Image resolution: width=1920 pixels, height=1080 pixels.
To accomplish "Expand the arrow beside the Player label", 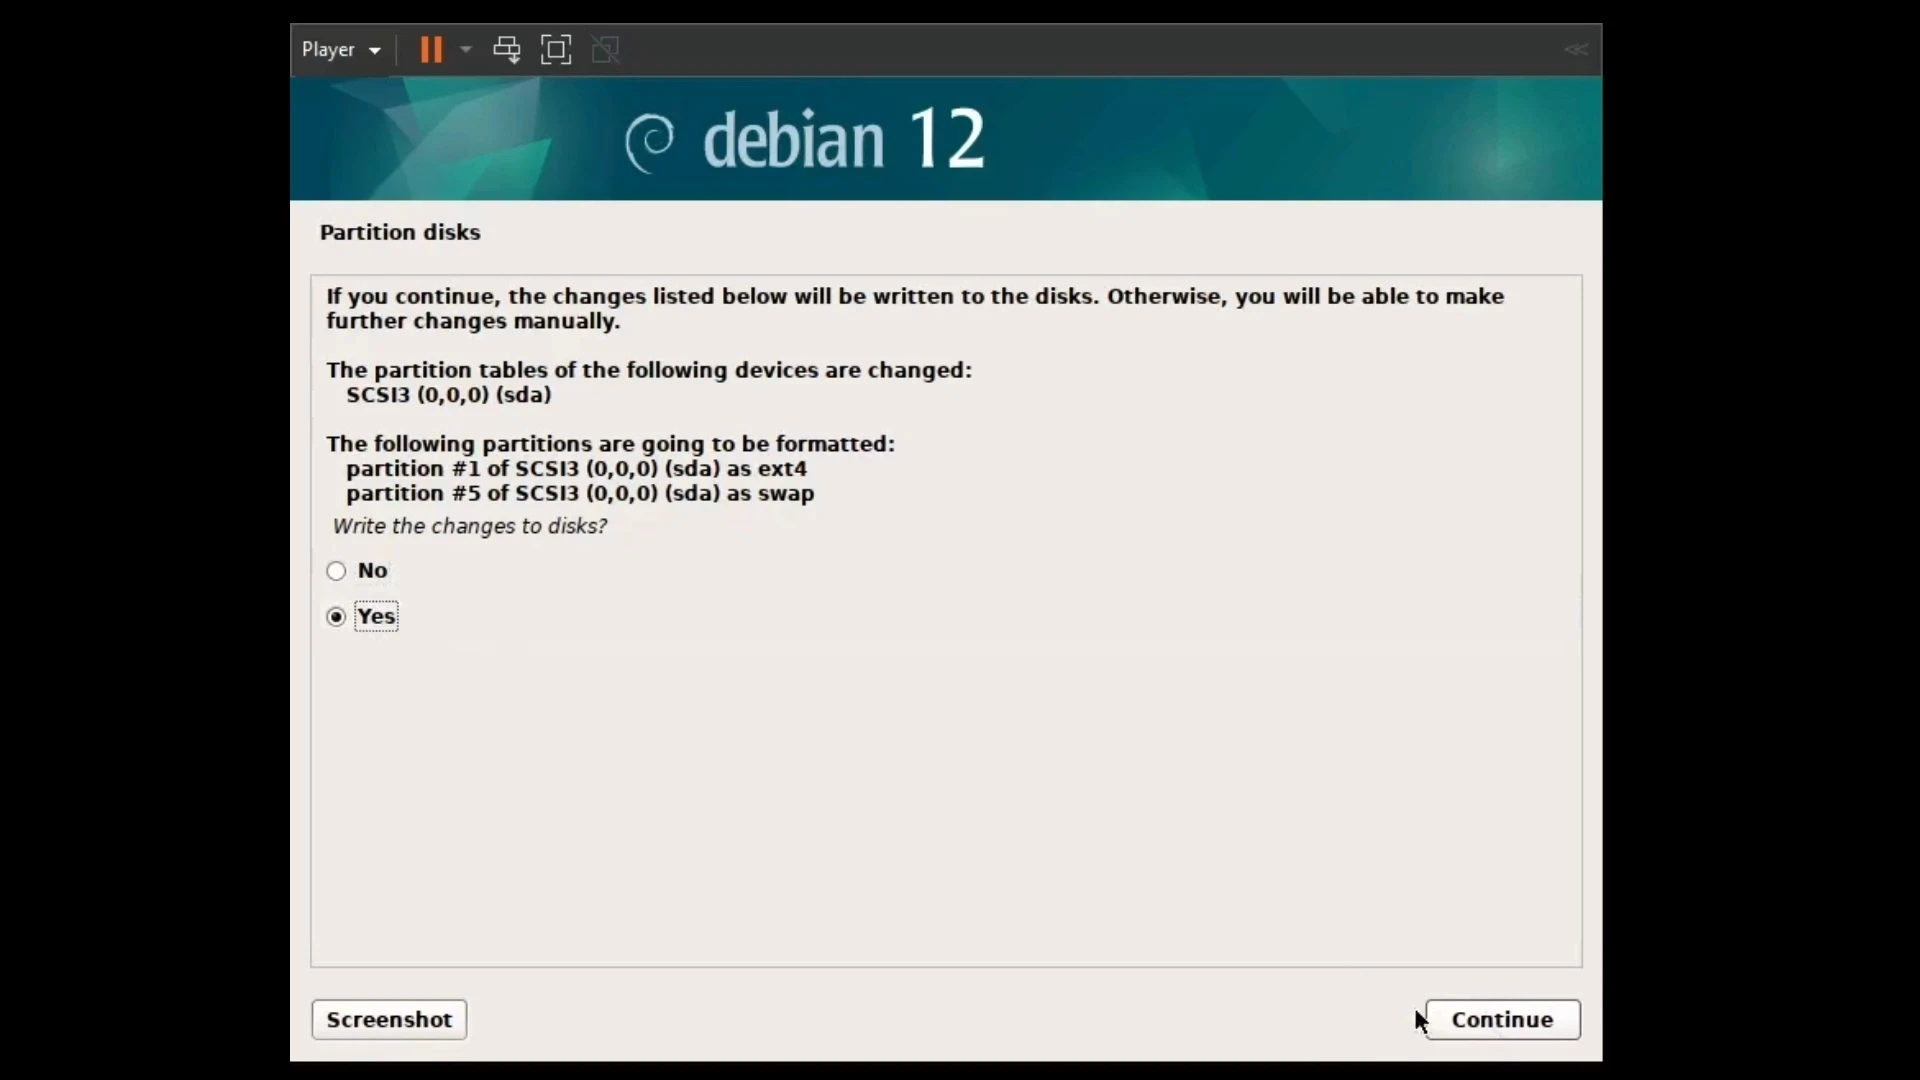I will (375, 51).
